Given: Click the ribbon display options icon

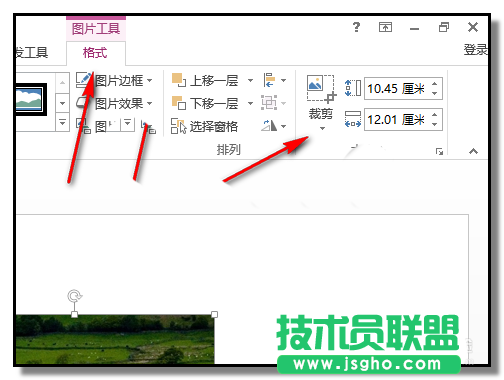Looking at the screenshot, I should [x=385, y=27].
